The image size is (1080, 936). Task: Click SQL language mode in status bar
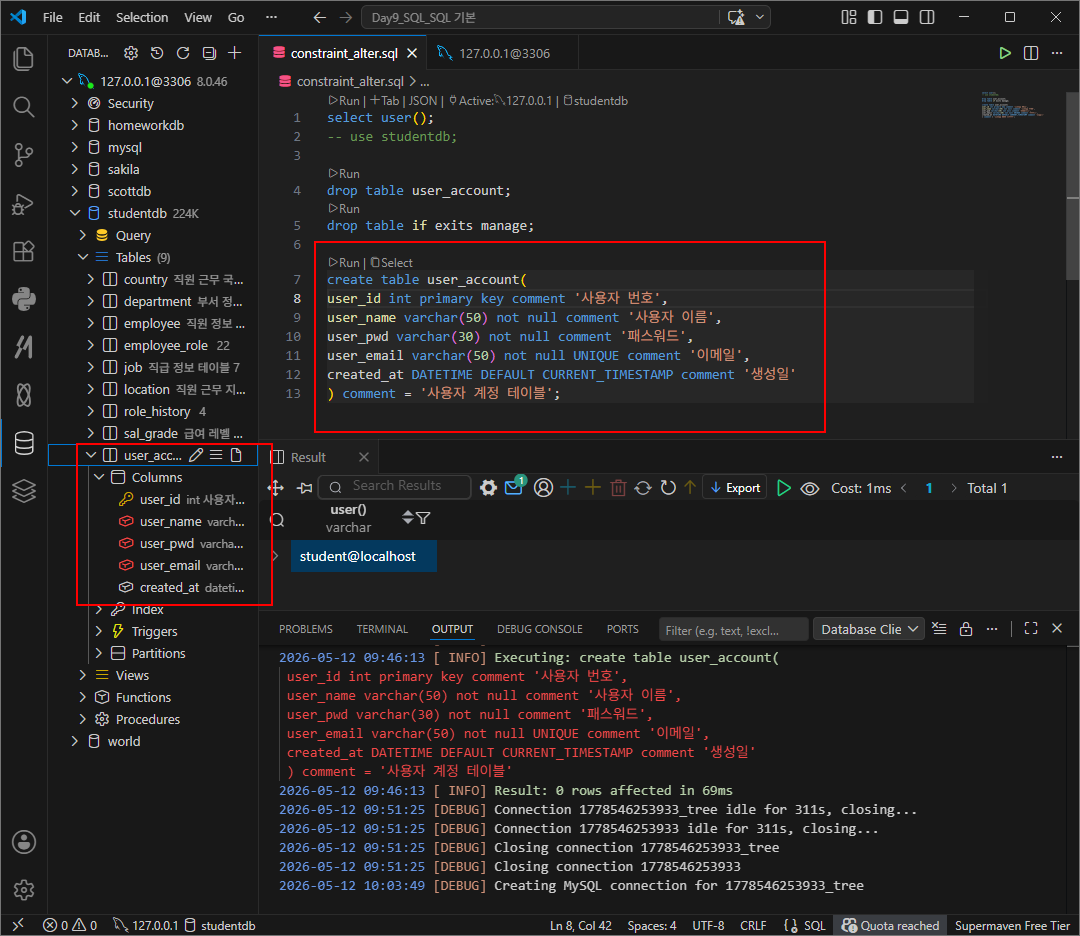tap(815, 926)
